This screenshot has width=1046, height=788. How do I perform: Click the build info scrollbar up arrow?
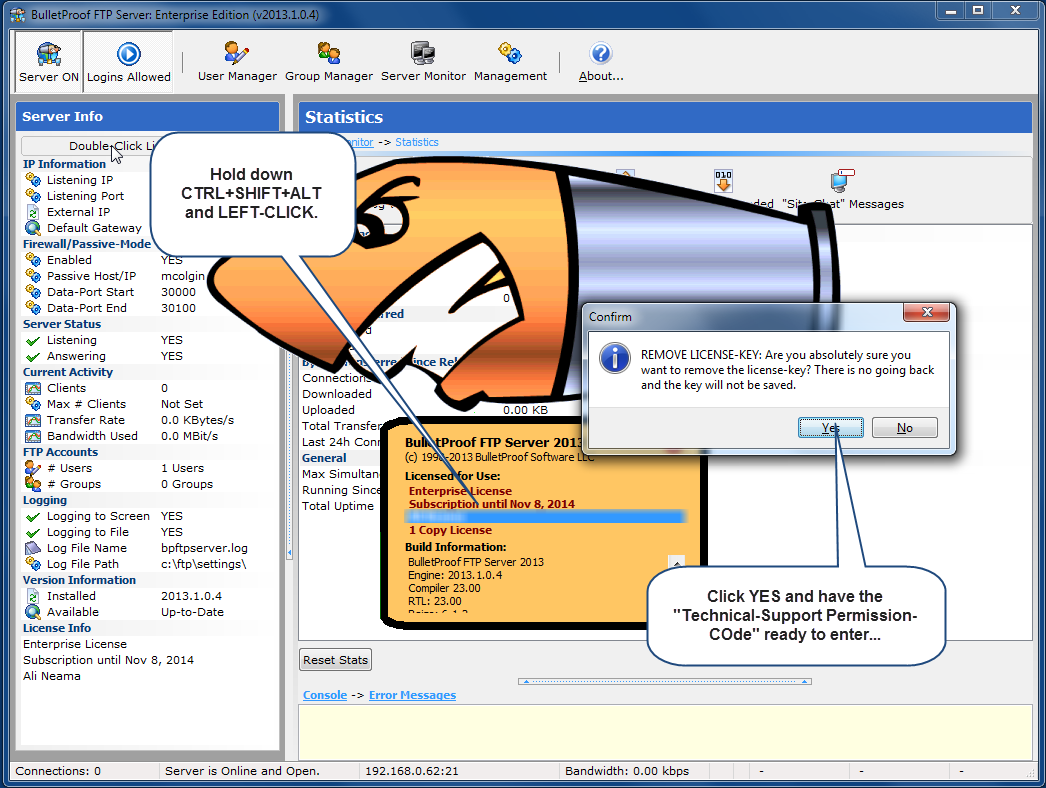tap(676, 562)
